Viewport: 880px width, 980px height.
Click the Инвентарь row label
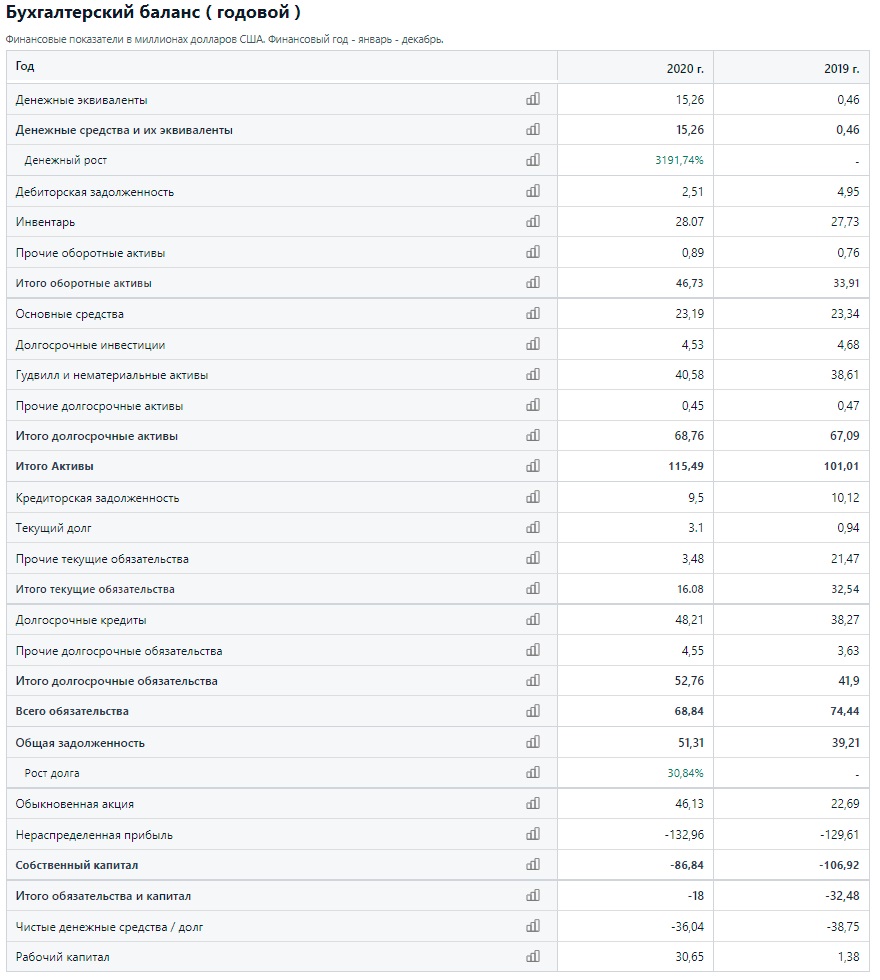pos(45,222)
